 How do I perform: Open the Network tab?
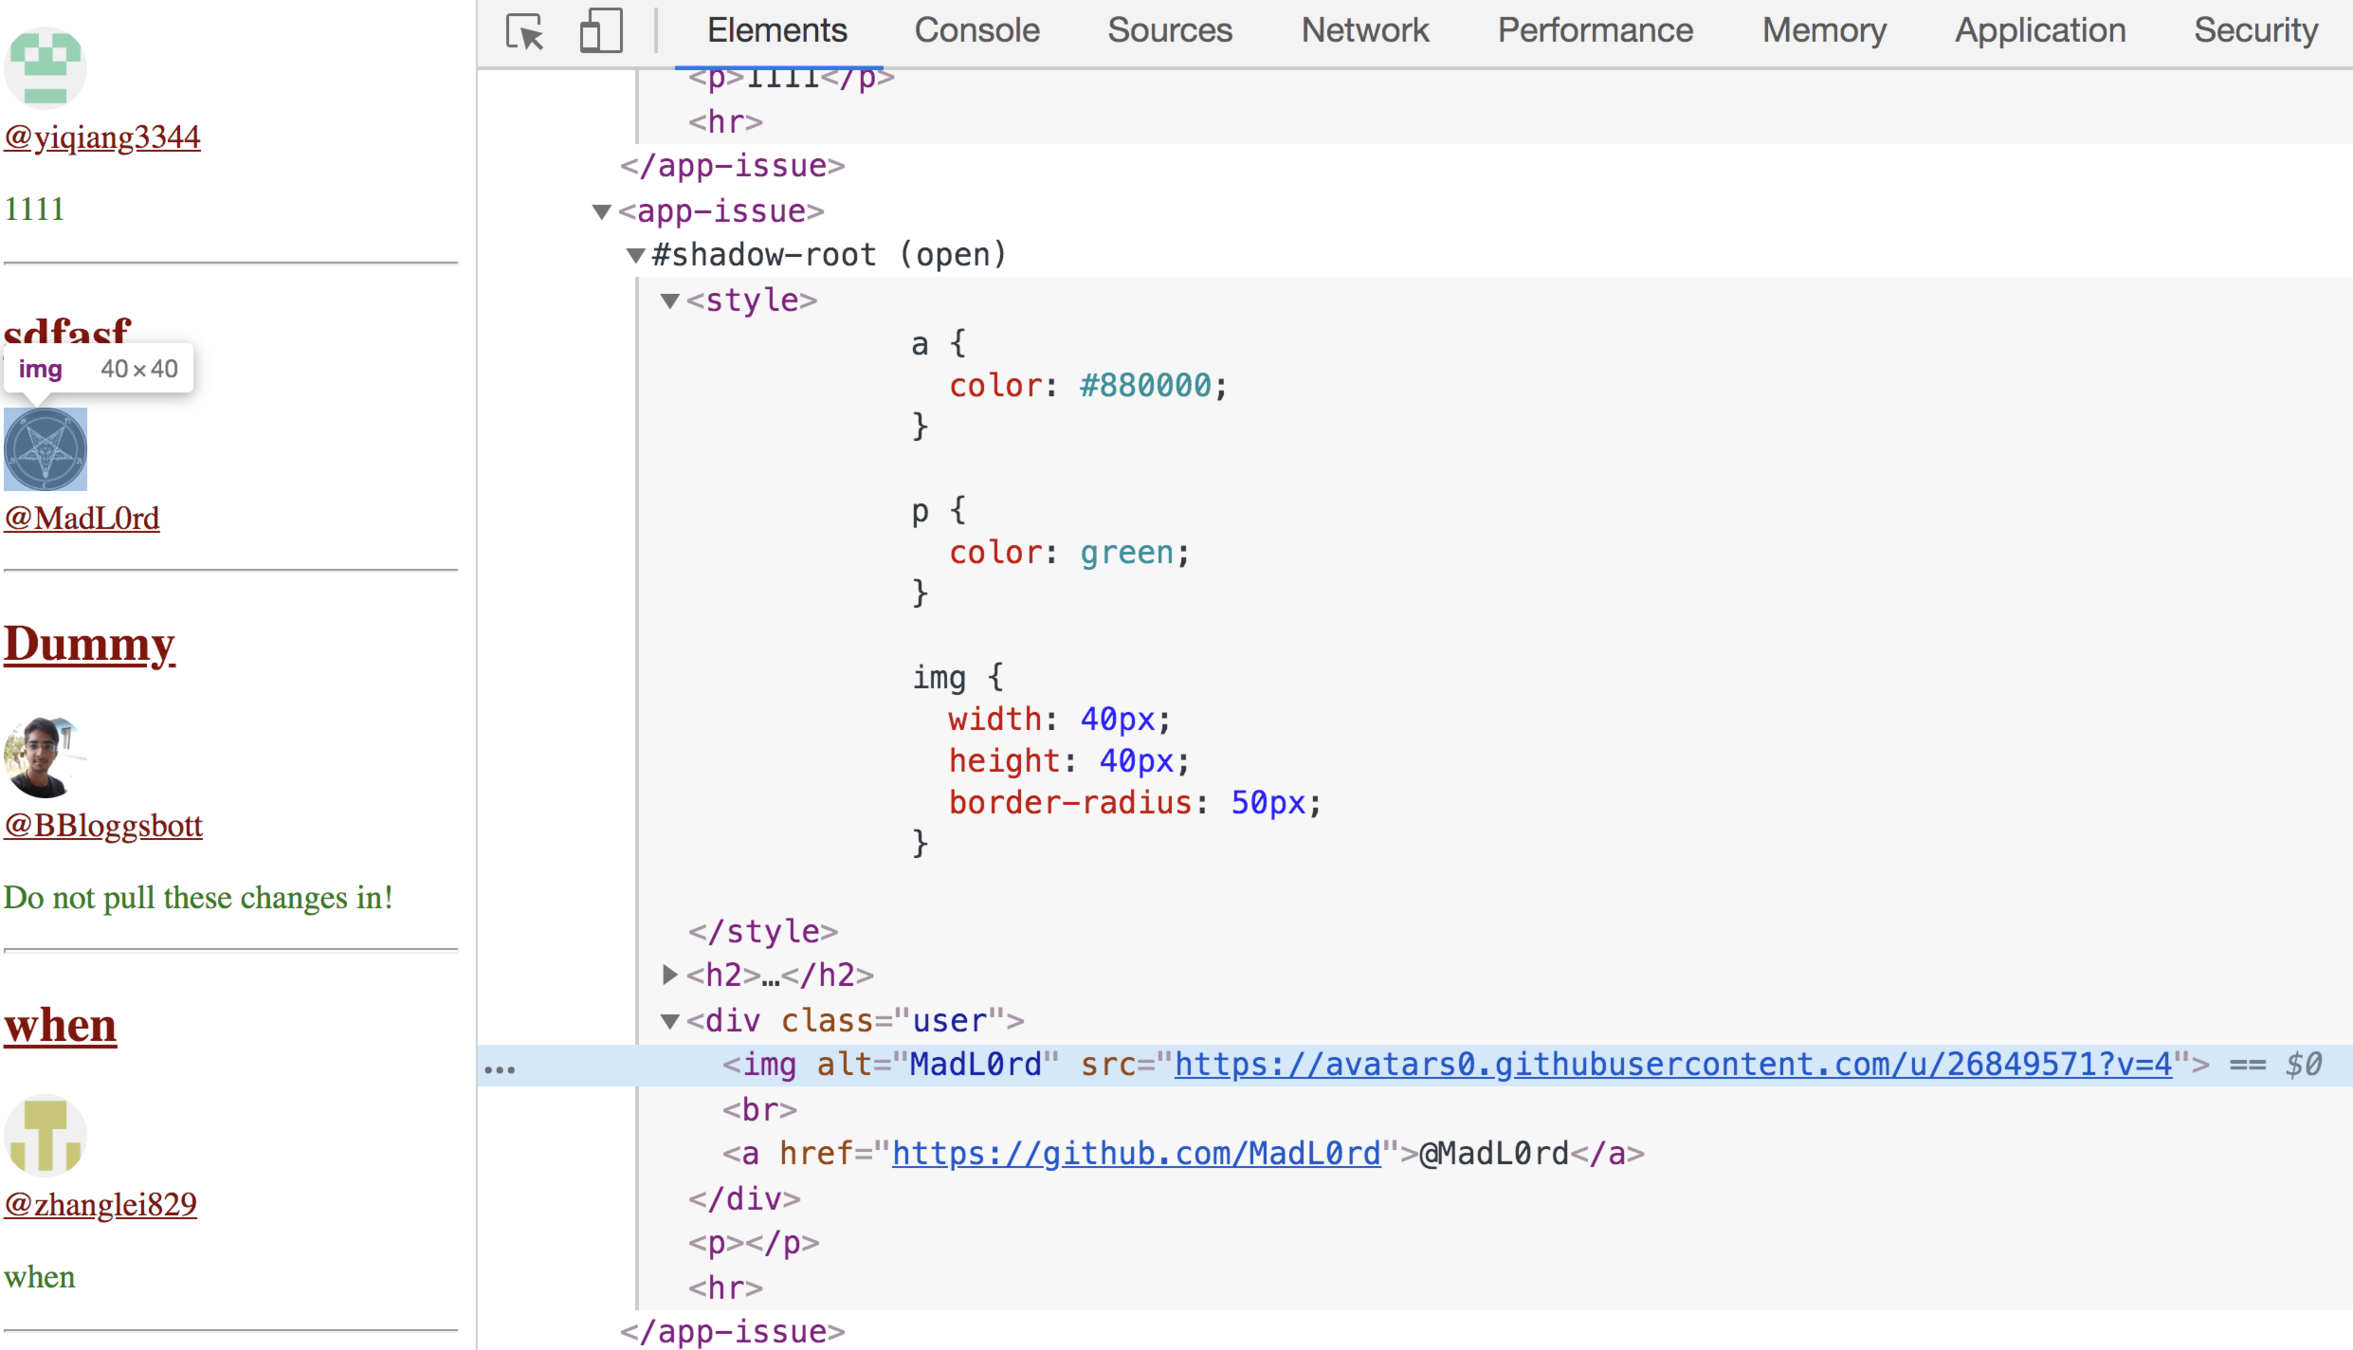tap(1364, 31)
